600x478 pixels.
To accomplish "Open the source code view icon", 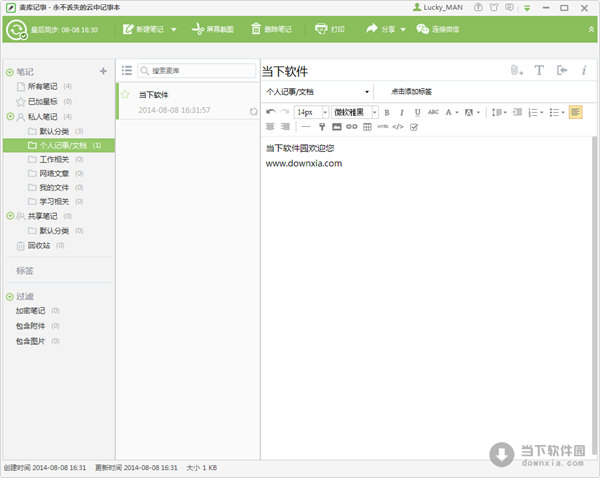I will click(398, 127).
